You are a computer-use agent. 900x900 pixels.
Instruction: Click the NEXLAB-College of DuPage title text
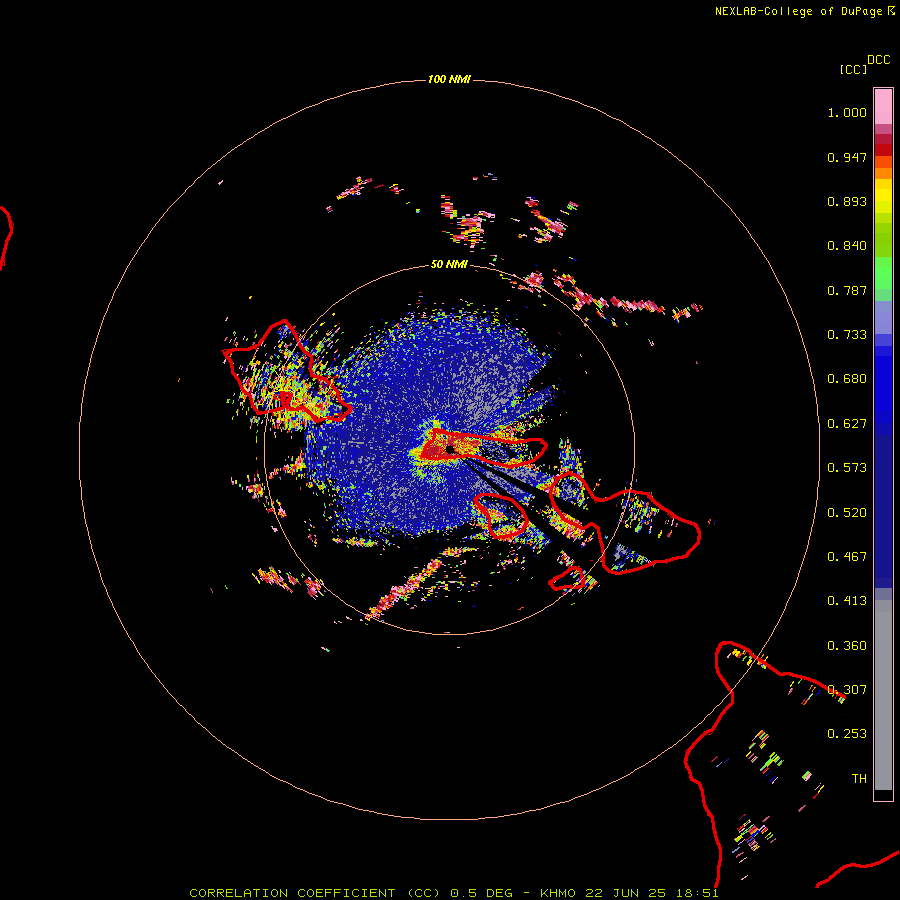point(804,11)
